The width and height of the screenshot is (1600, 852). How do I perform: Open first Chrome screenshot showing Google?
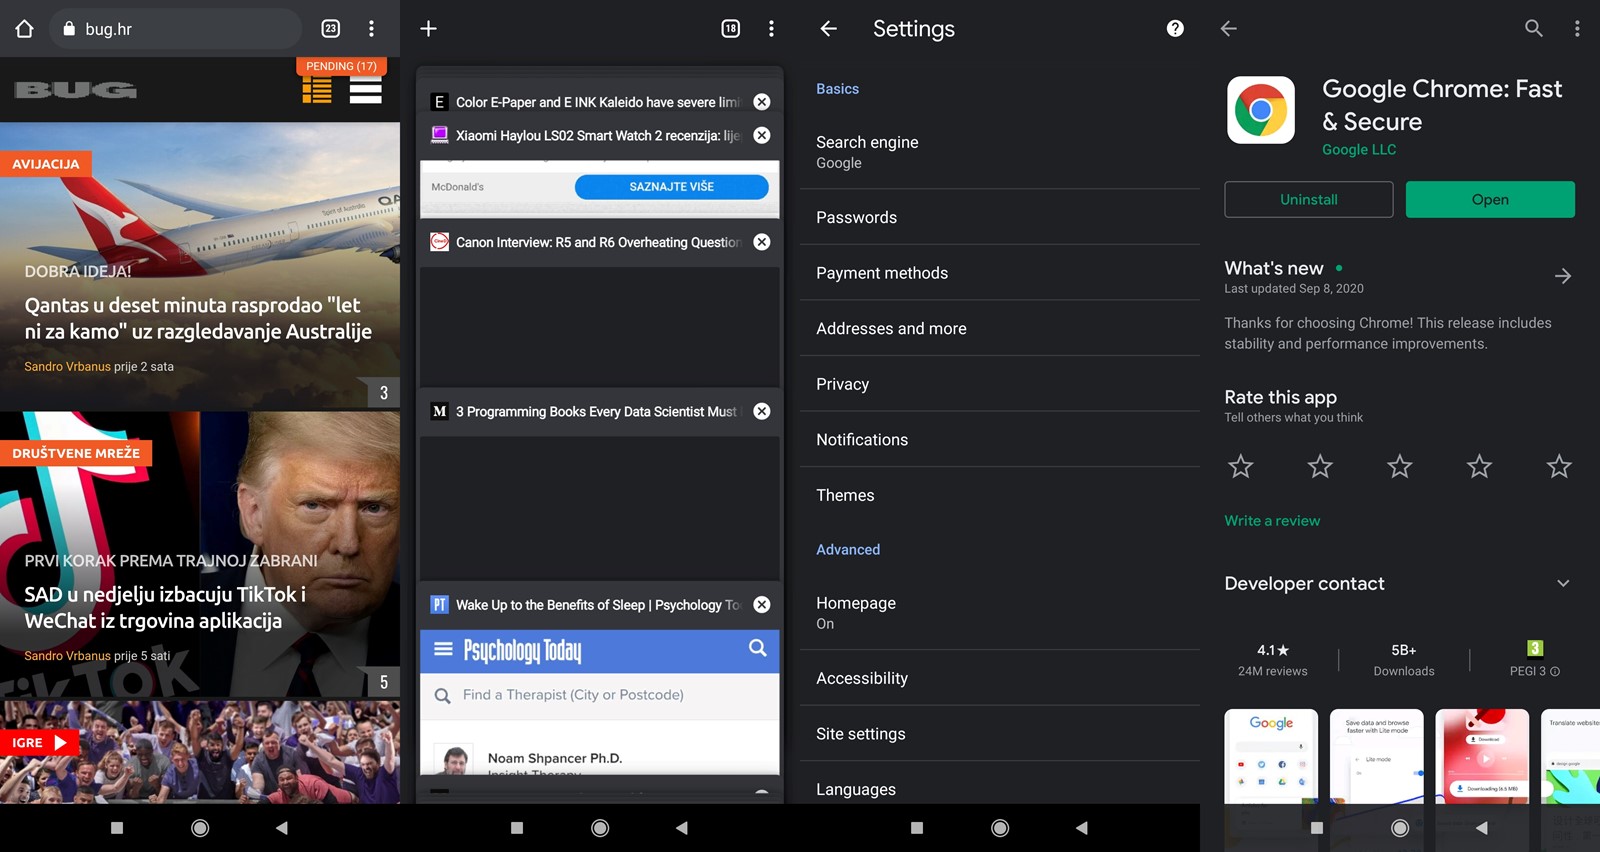click(x=1271, y=757)
